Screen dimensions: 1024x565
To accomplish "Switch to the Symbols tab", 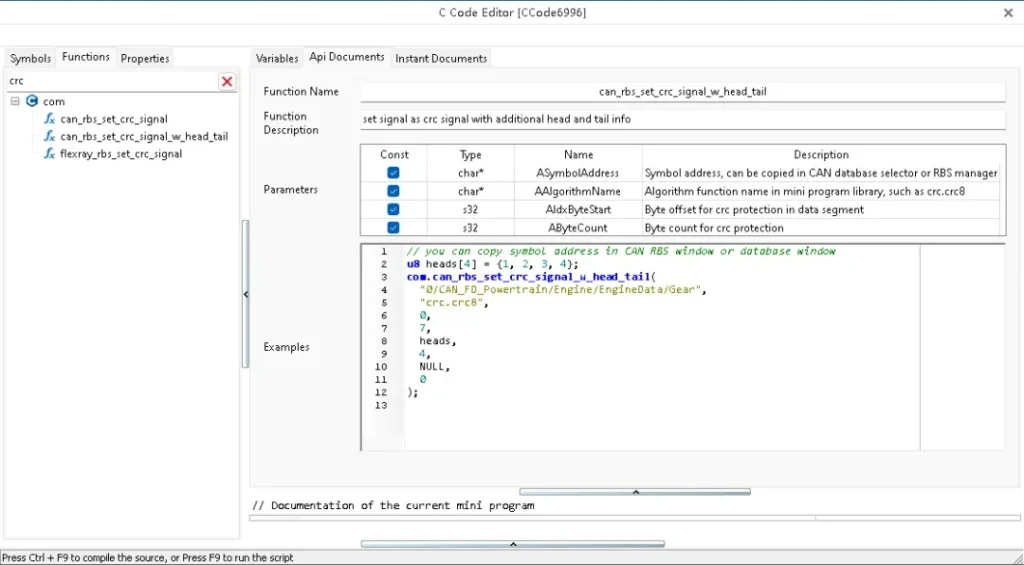I will coord(30,58).
